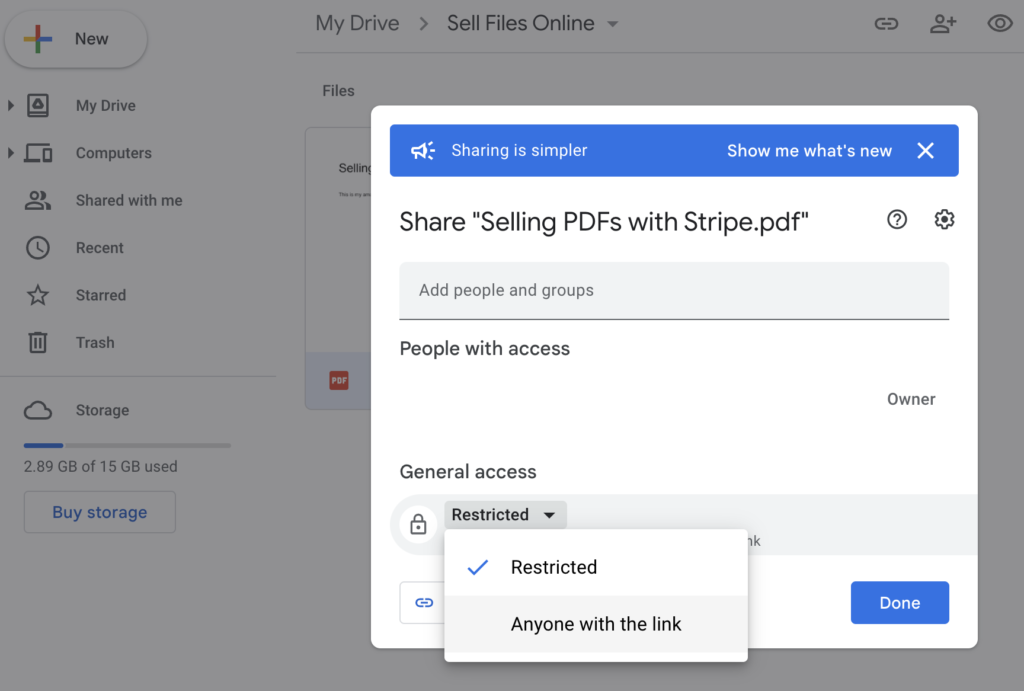
Task: Click the Add people and groups field
Action: click(x=674, y=291)
